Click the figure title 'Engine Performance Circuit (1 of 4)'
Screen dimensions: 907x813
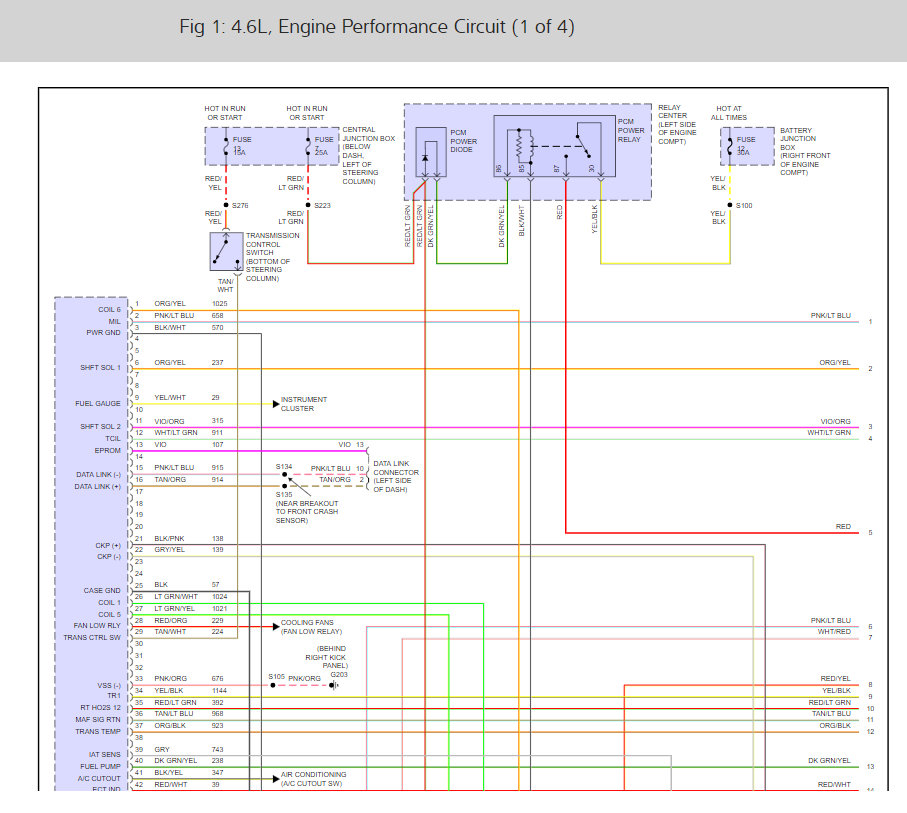pos(426,27)
